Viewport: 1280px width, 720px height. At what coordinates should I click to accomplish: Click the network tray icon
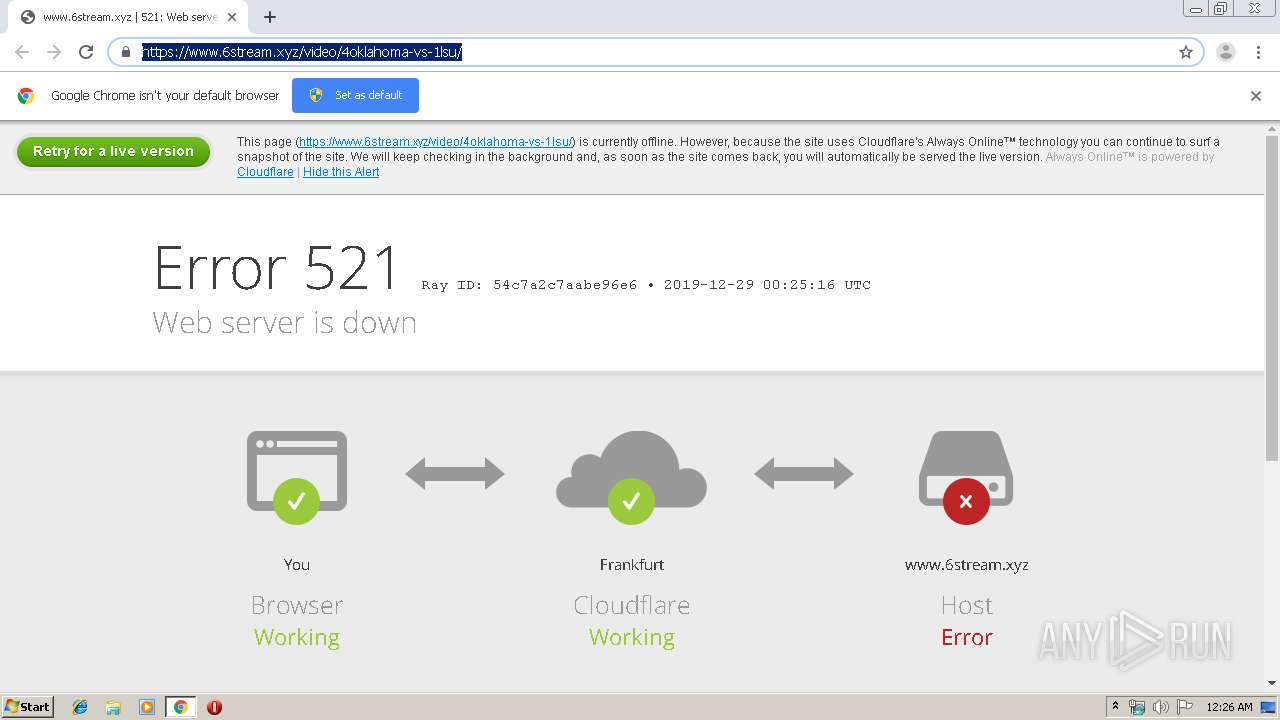[x=1137, y=707]
